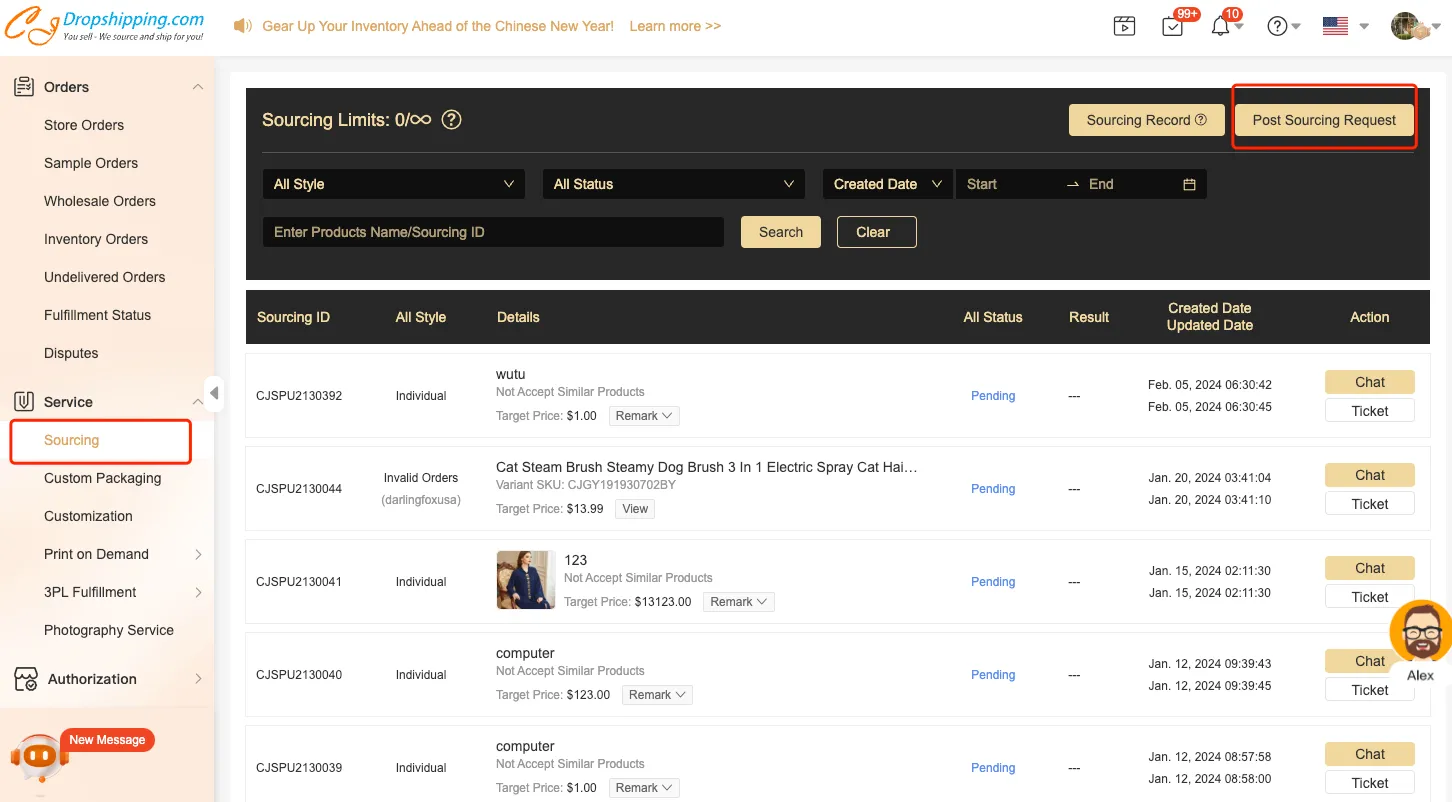Open the Created Date dropdown
This screenshot has width=1452, height=802.
pyautogui.click(x=887, y=184)
